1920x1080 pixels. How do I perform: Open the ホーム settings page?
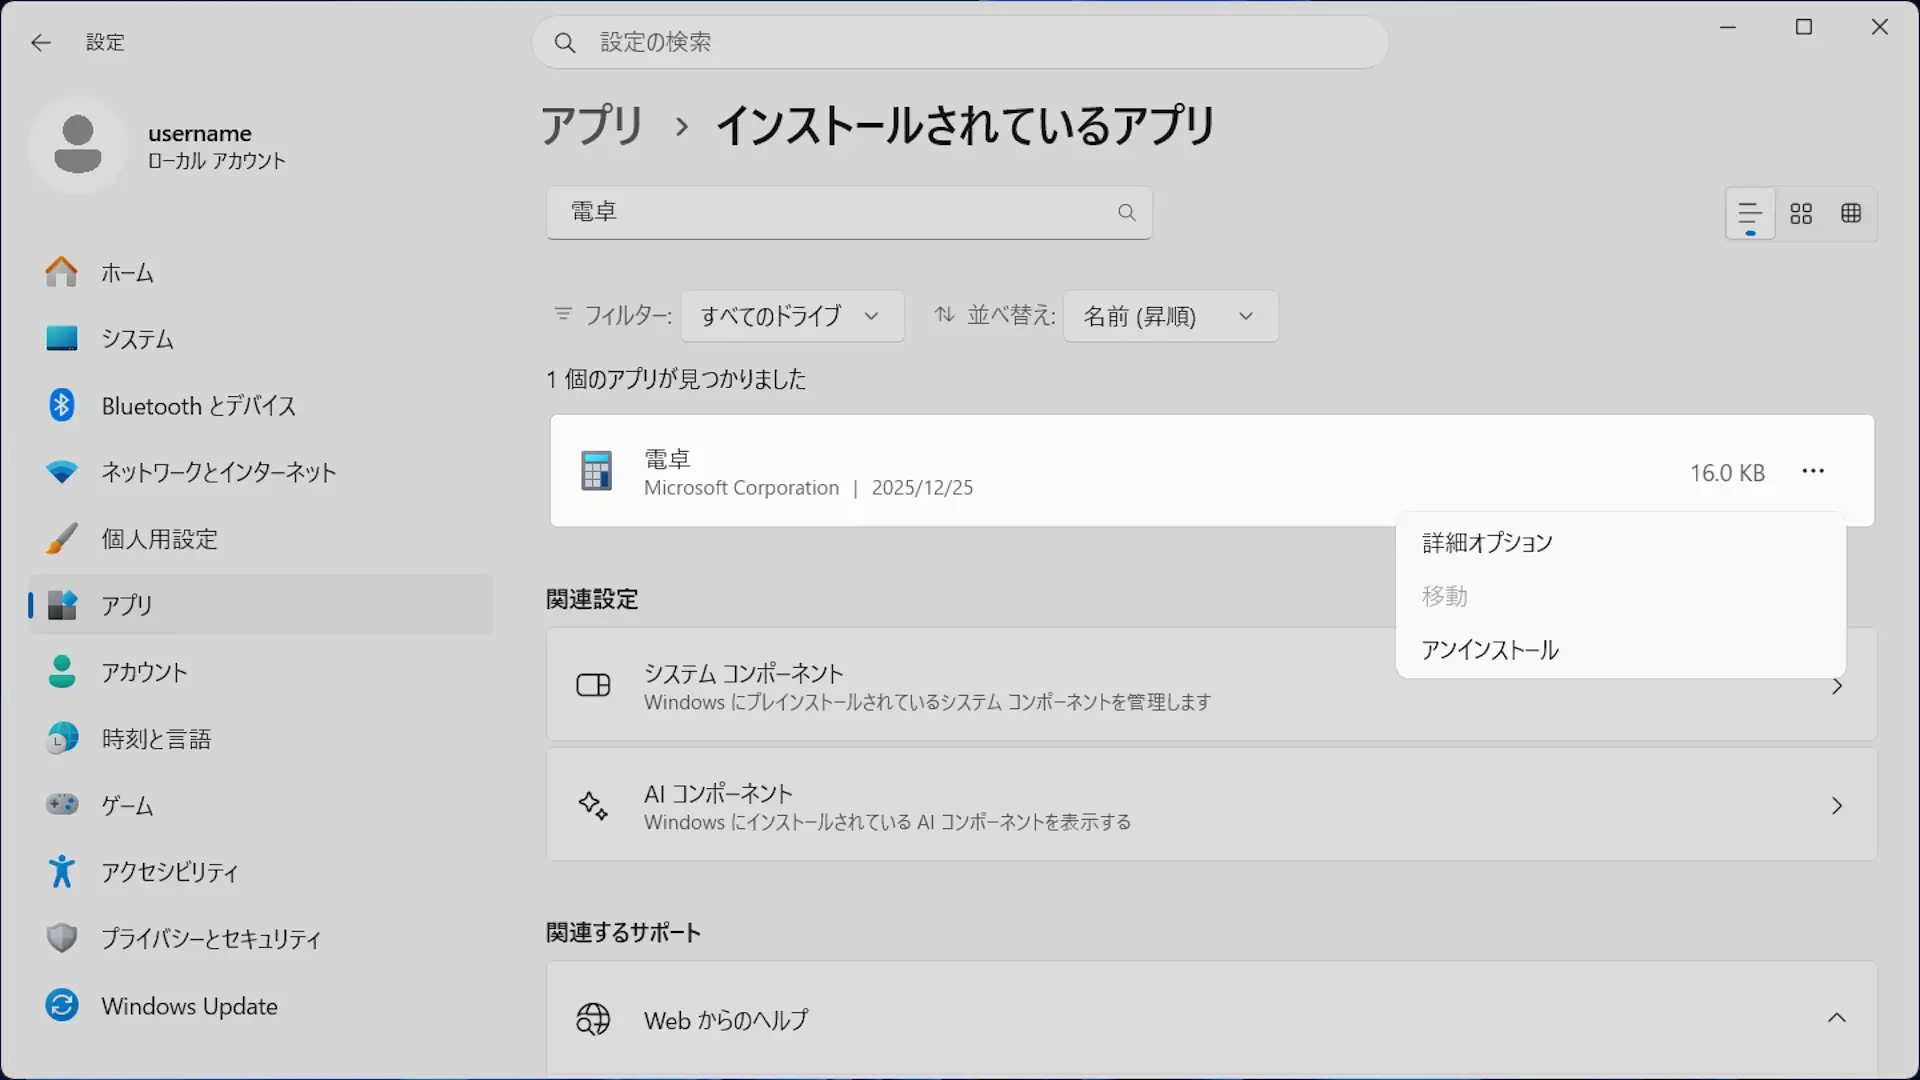[260, 272]
